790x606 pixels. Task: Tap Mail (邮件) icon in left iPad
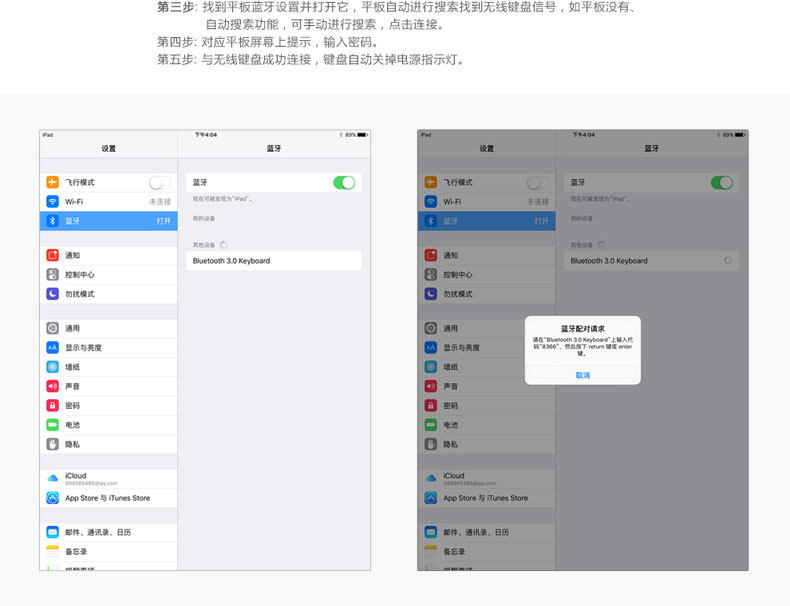tap(52, 532)
